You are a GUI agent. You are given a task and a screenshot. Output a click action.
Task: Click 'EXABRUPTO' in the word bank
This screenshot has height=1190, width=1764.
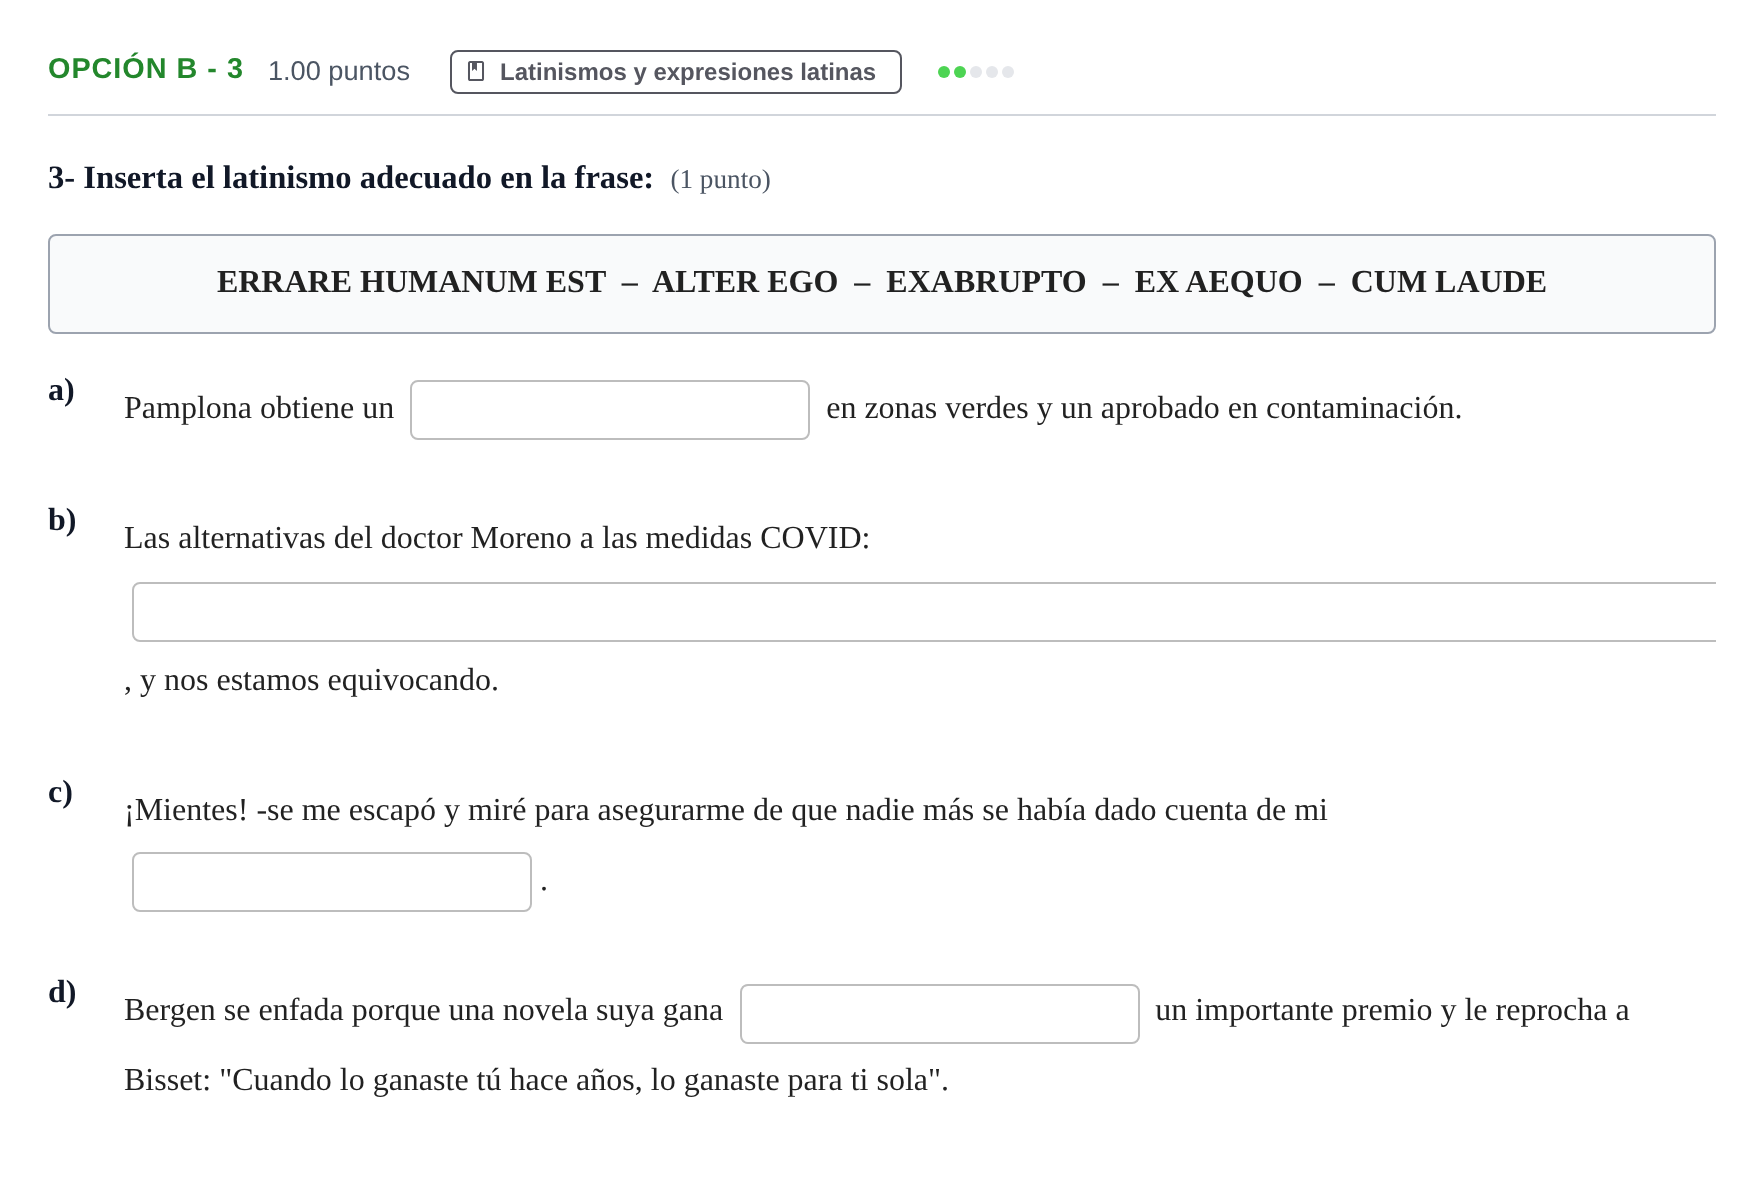pyautogui.click(x=986, y=282)
